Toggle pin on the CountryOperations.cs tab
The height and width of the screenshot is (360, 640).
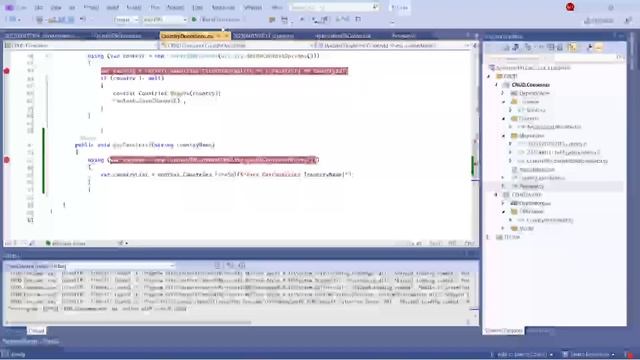pos(219,36)
